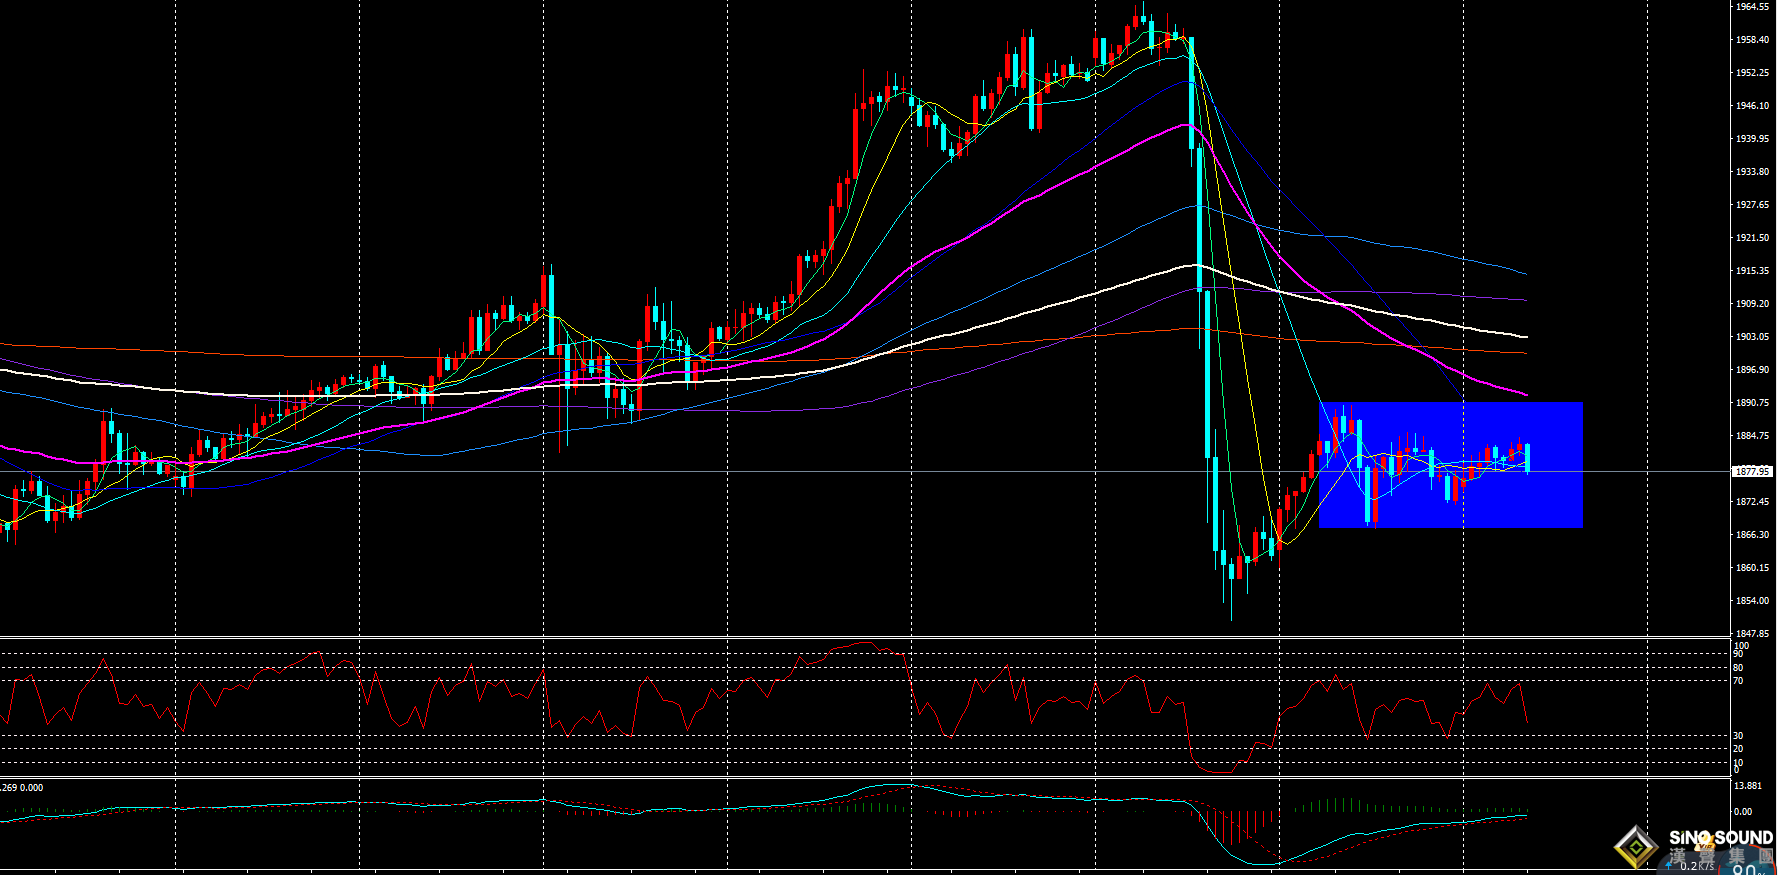1778x875 pixels.
Task: Click the 0.00 MACD zero level label
Action: (1743, 812)
